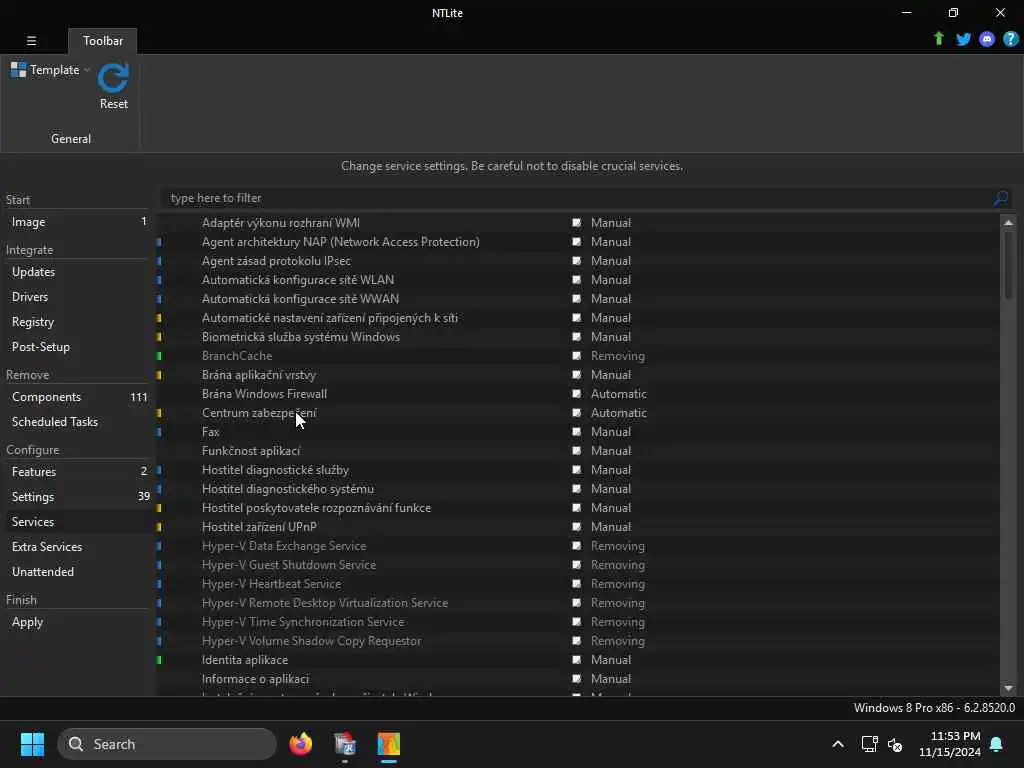Click the network display tray icon
The image size is (1024, 768).
(869, 744)
